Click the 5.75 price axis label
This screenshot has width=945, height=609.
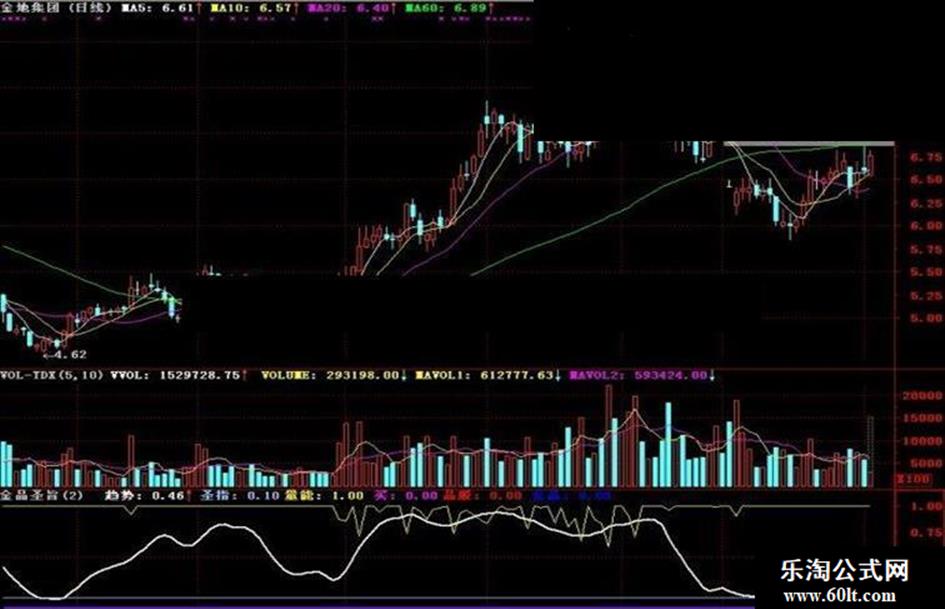click(x=926, y=249)
